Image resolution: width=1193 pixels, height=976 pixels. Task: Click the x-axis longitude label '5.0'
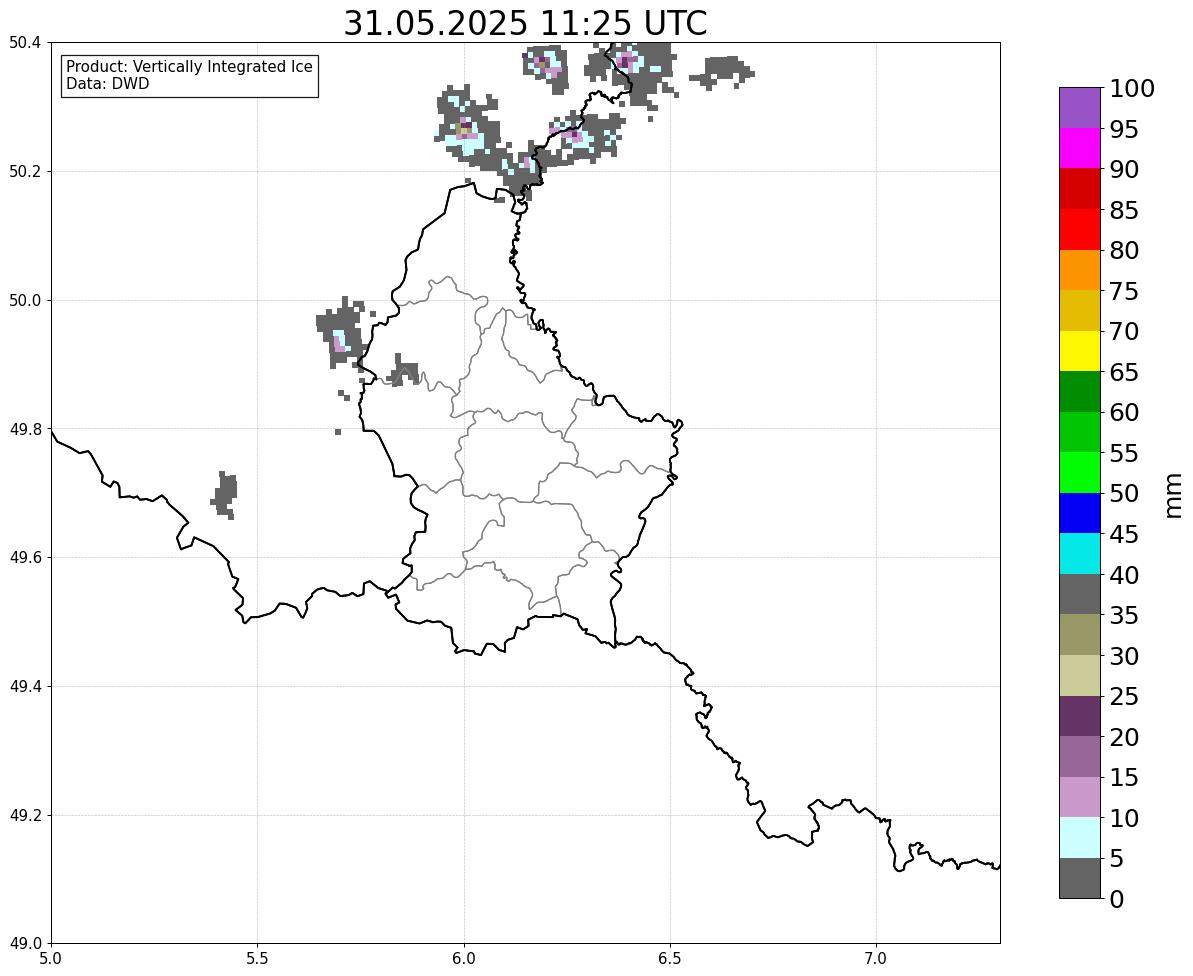click(51, 959)
